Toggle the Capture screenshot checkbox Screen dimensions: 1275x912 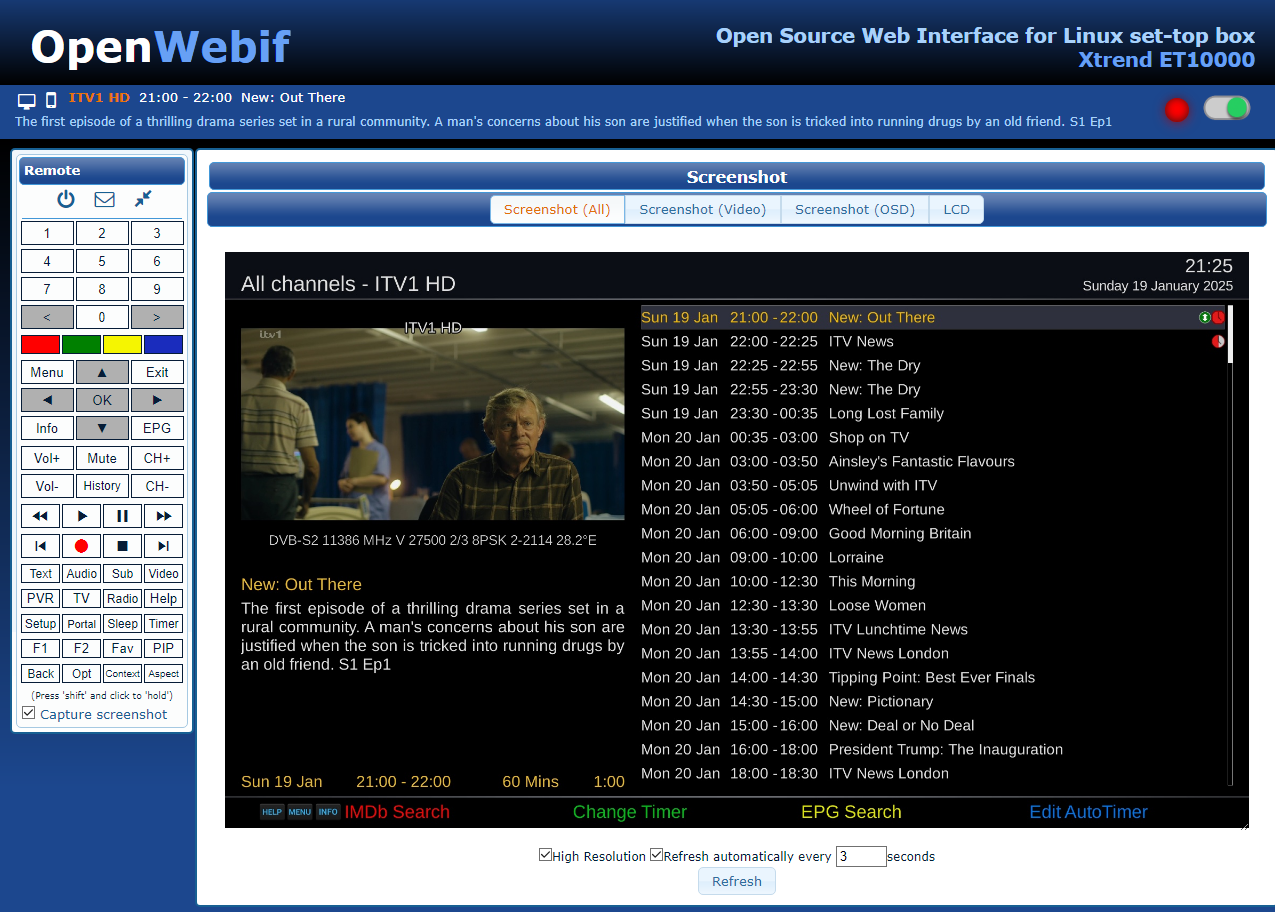[29, 713]
